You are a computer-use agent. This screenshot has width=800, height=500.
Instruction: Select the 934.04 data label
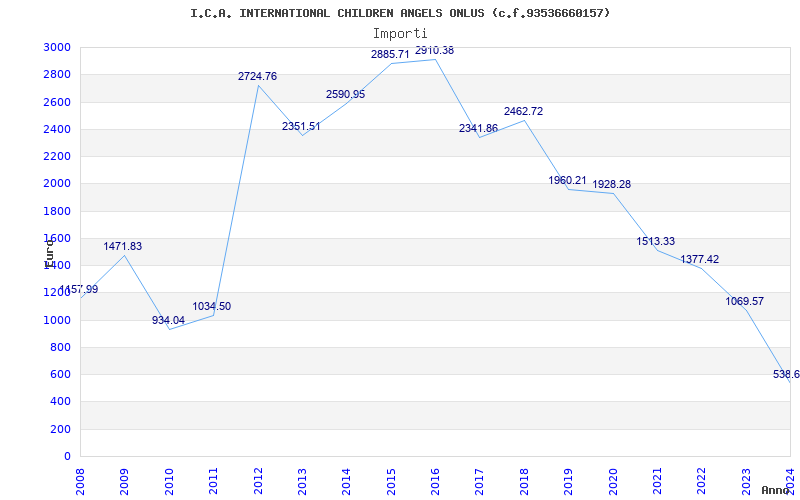[x=168, y=320]
